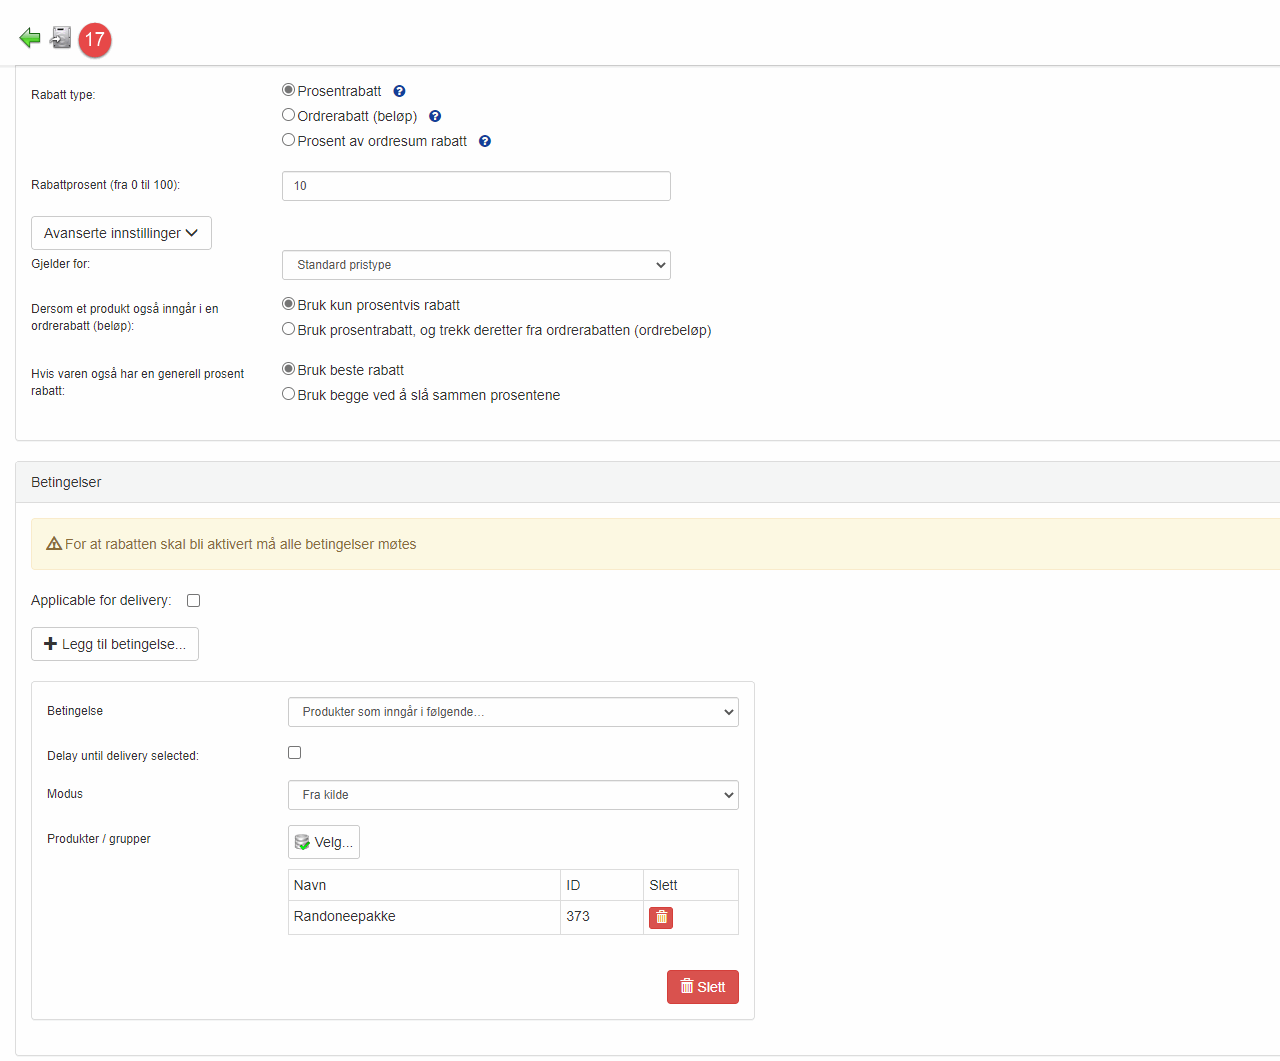Tick Delay until delivery selected checkbox

(x=295, y=753)
